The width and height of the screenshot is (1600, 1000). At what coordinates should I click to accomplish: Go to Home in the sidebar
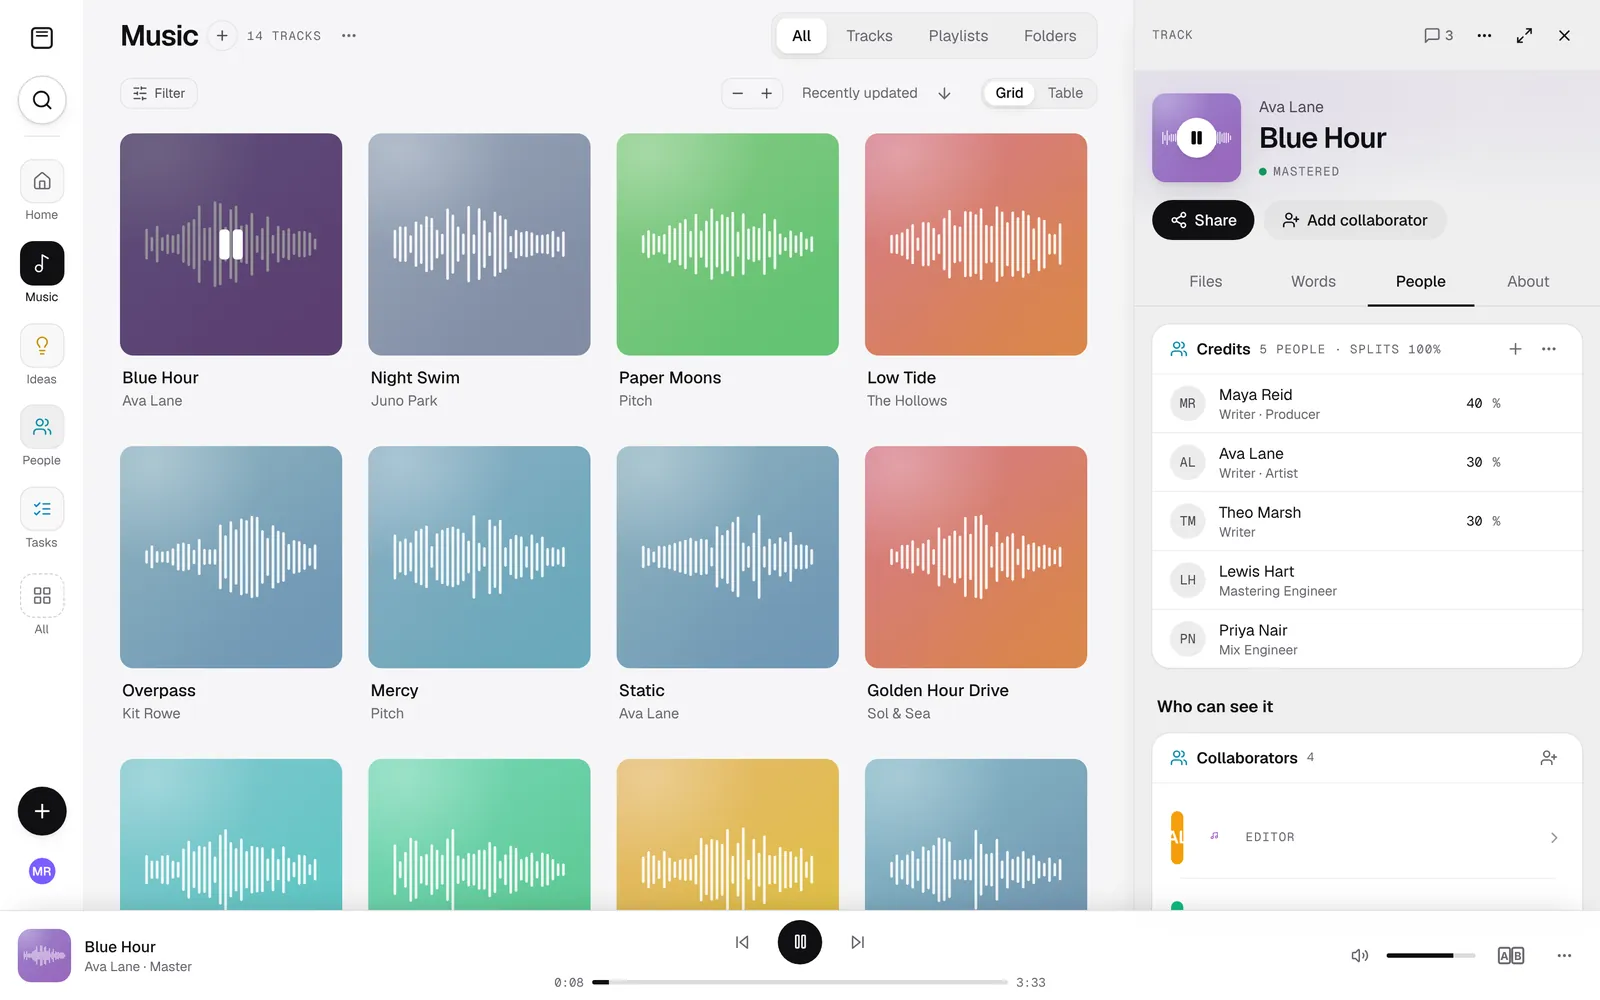(x=42, y=191)
